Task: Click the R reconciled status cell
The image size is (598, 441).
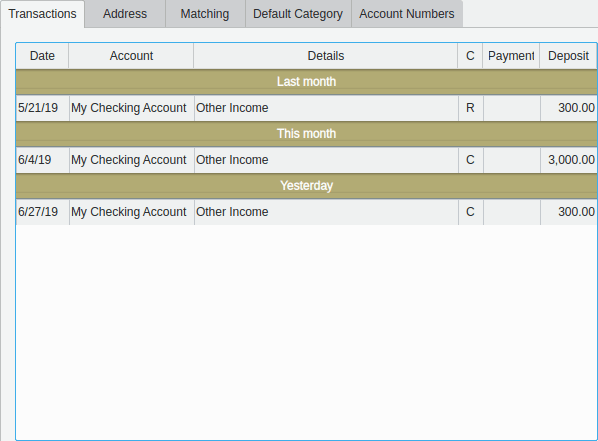Action: tap(471, 108)
